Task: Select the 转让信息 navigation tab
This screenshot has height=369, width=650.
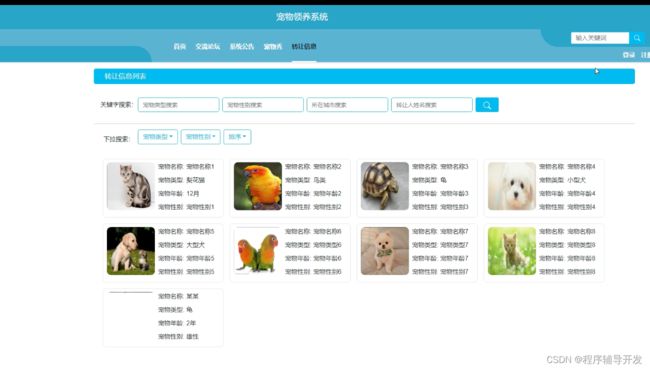Action: coord(304,46)
